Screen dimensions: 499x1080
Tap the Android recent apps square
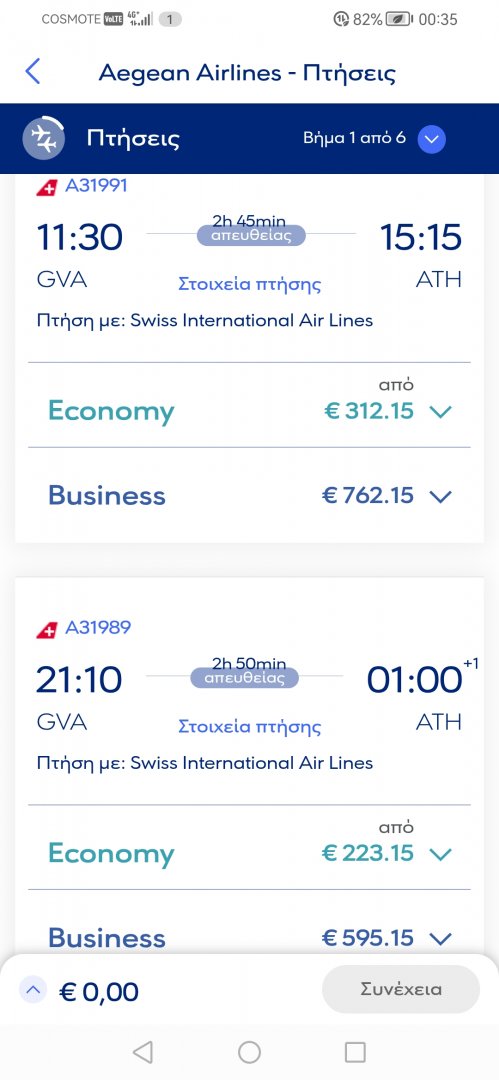[355, 1052]
